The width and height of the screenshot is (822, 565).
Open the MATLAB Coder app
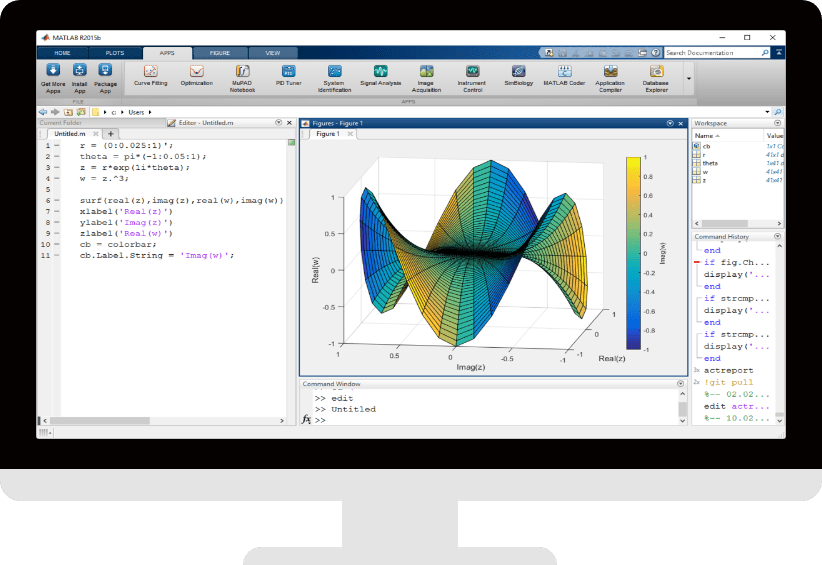pyautogui.click(x=564, y=75)
